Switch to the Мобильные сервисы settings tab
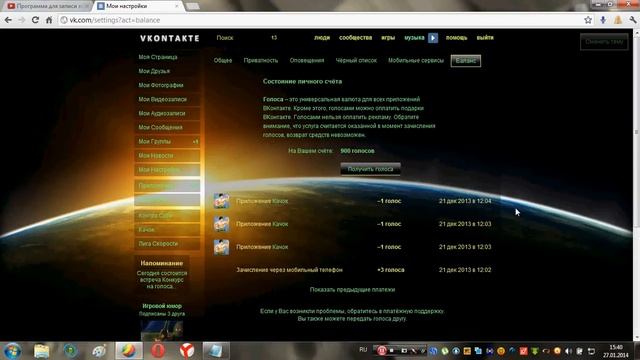This screenshot has width=640, height=360. [x=416, y=60]
